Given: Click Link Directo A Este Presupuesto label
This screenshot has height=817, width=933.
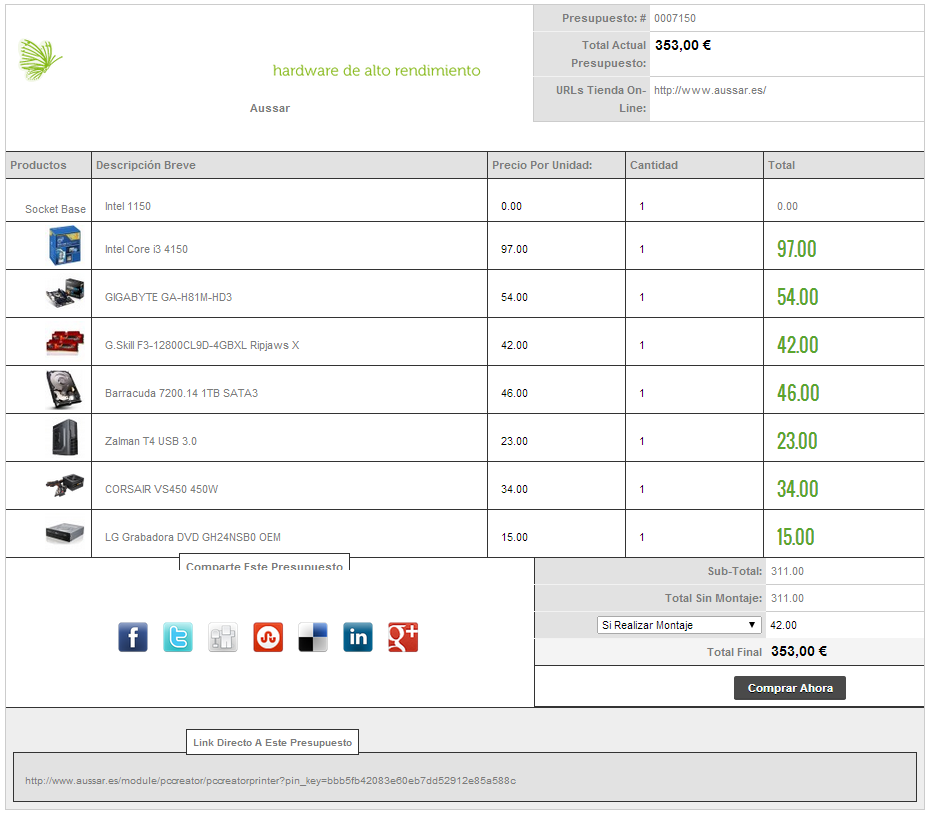Looking at the screenshot, I should coord(273,742).
